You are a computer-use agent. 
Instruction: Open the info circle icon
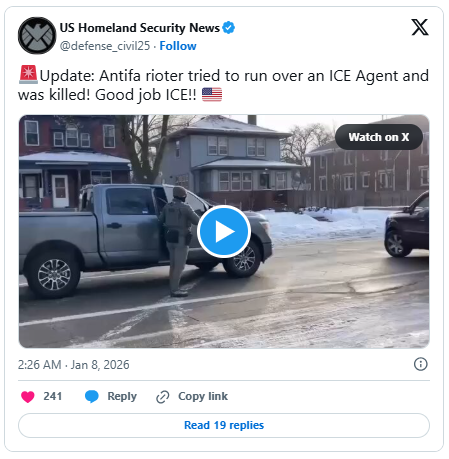coord(420,364)
